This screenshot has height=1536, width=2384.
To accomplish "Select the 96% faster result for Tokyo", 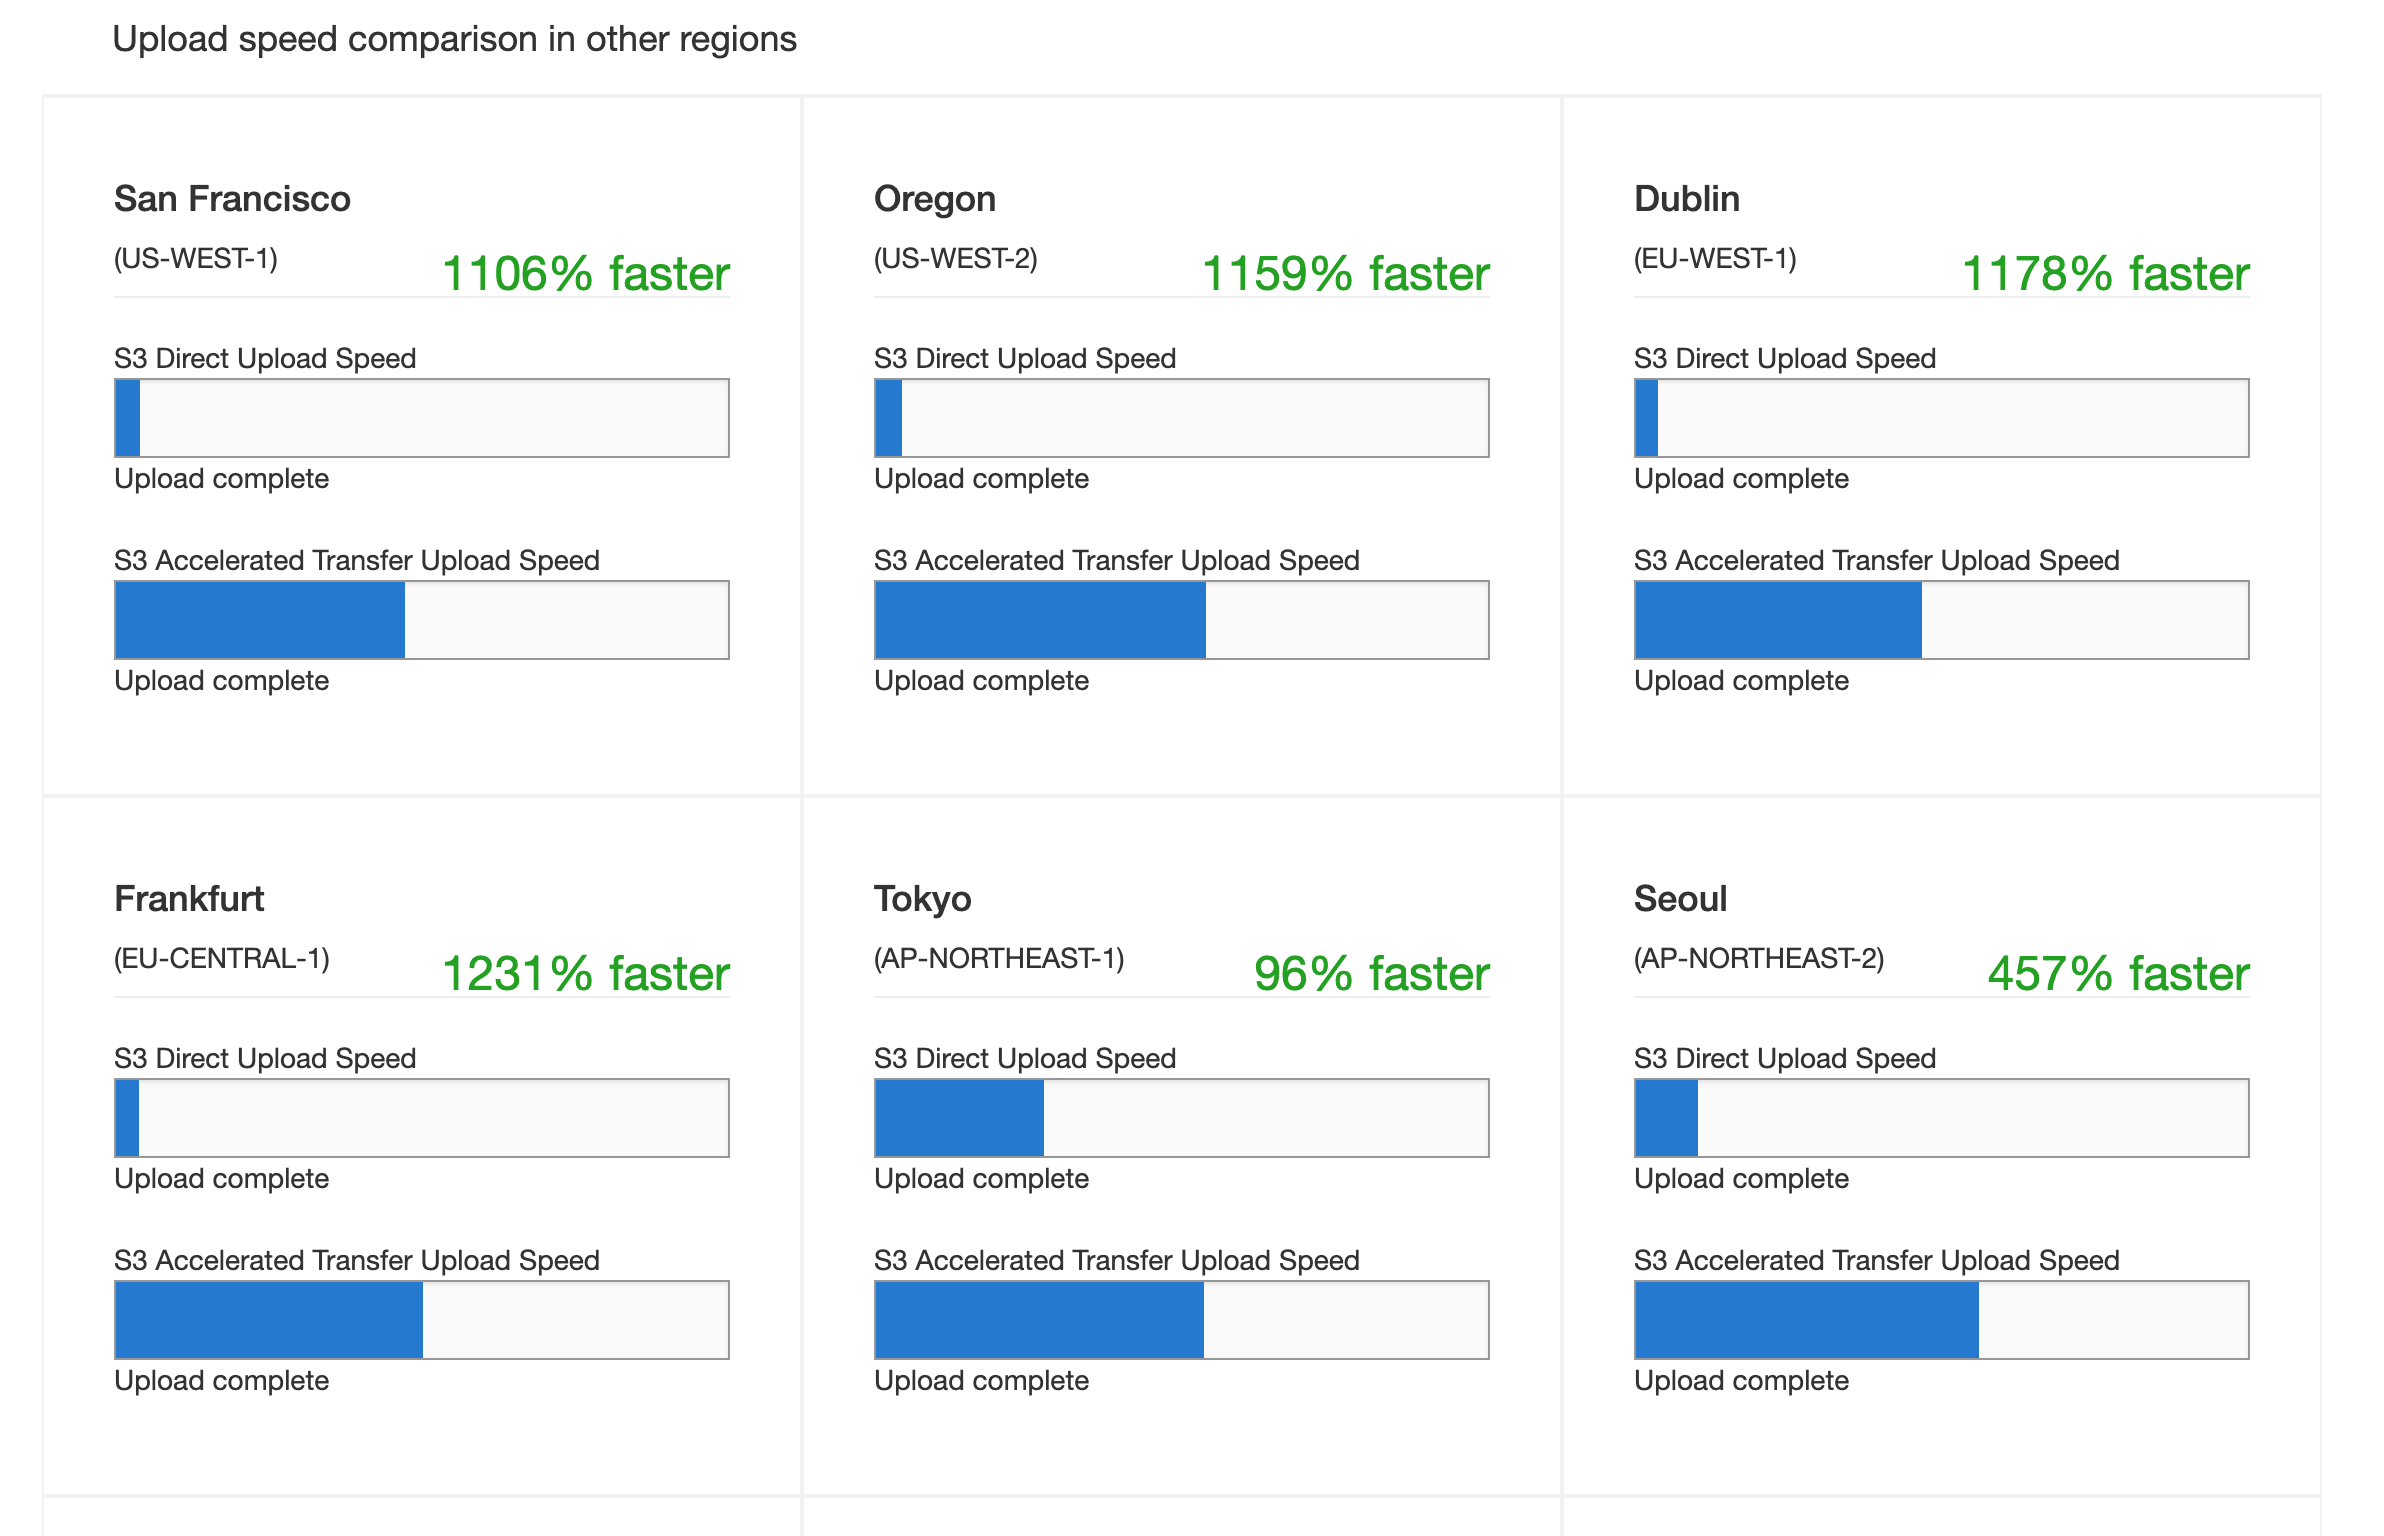I will [1371, 972].
